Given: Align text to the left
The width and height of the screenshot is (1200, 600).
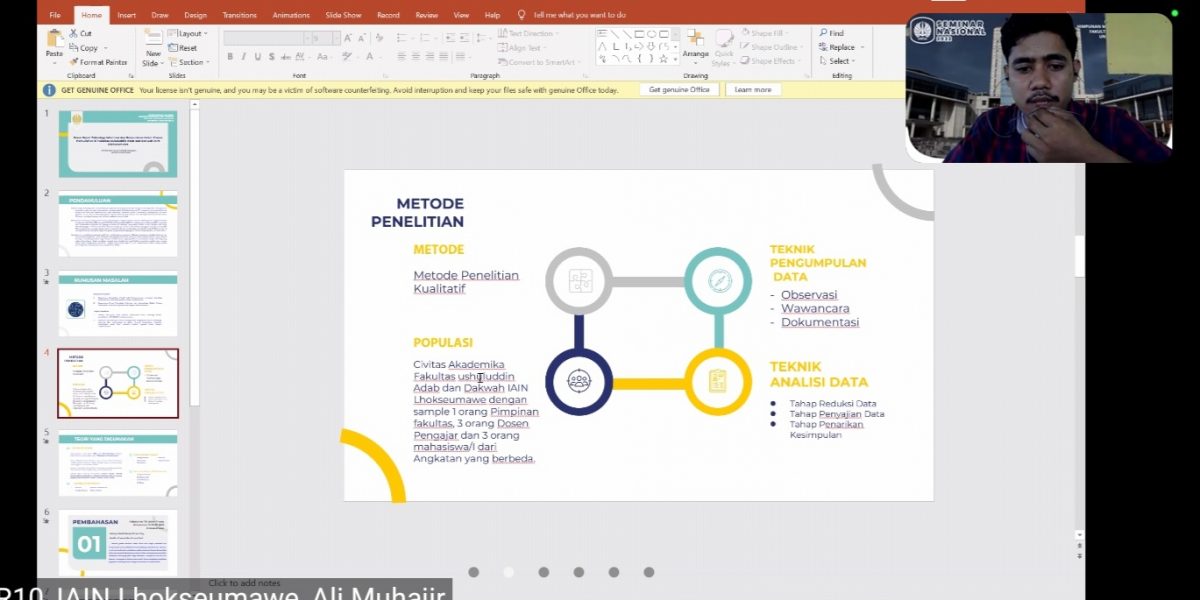Looking at the screenshot, I should [401, 57].
